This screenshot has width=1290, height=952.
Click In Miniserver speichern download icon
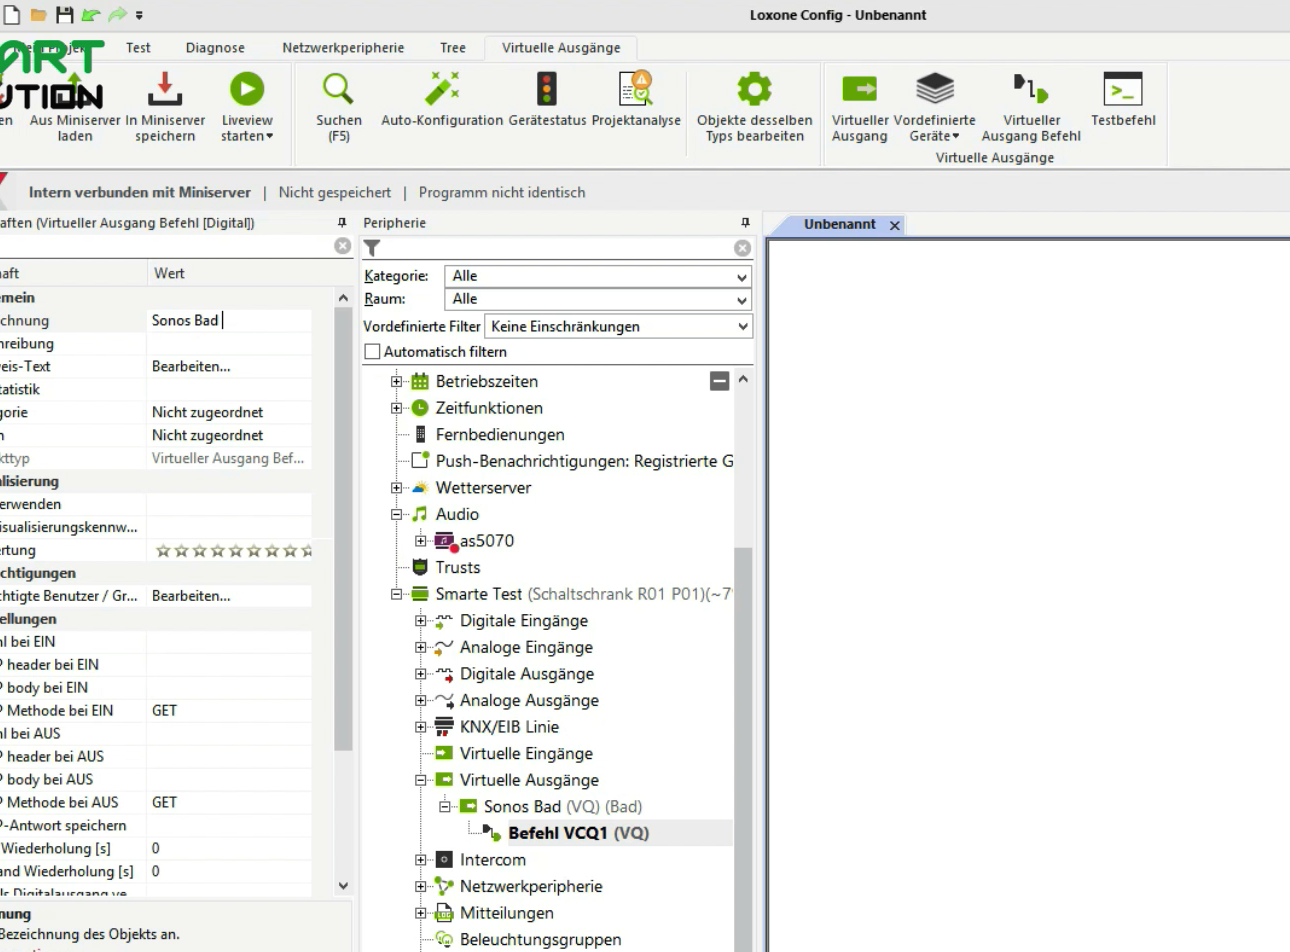pyautogui.click(x=165, y=89)
